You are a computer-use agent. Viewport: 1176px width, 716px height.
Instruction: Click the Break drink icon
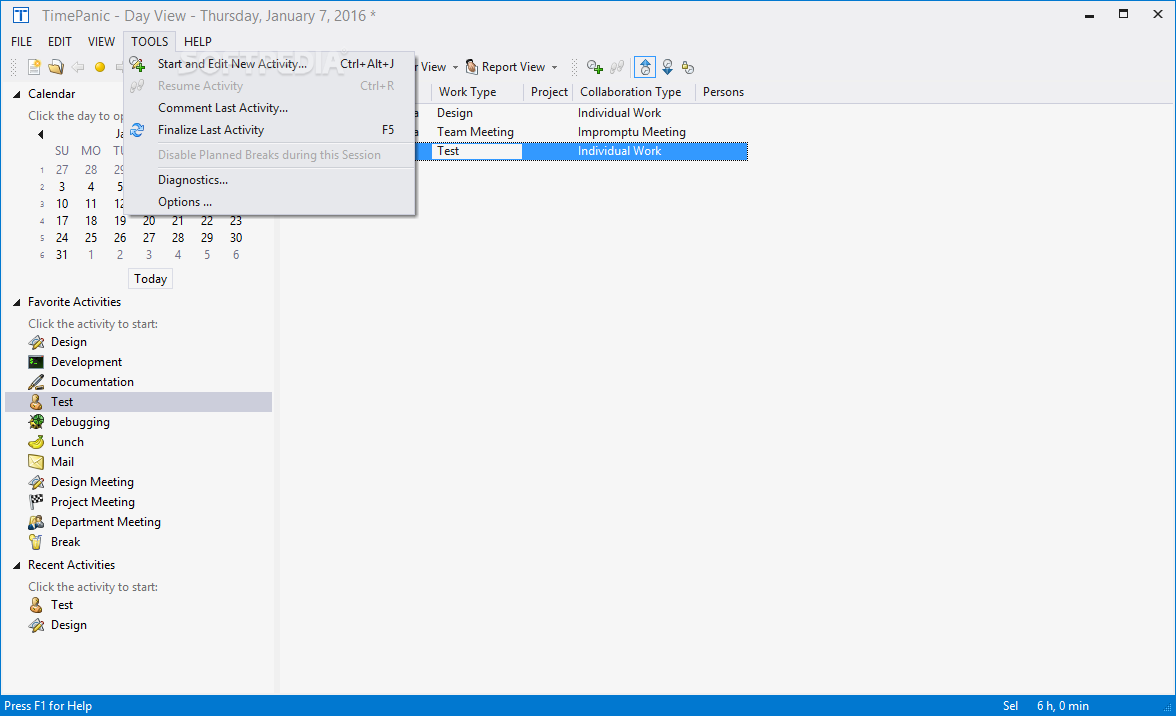(x=36, y=542)
